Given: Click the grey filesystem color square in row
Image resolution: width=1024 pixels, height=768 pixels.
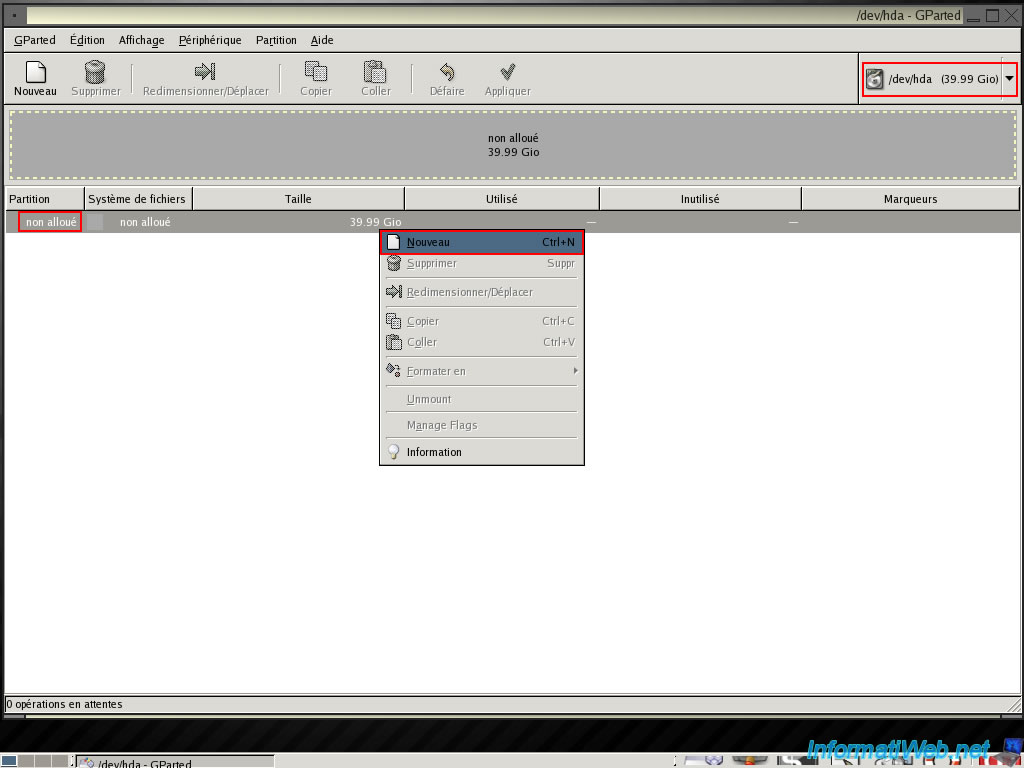Looking at the screenshot, I should [x=95, y=222].
